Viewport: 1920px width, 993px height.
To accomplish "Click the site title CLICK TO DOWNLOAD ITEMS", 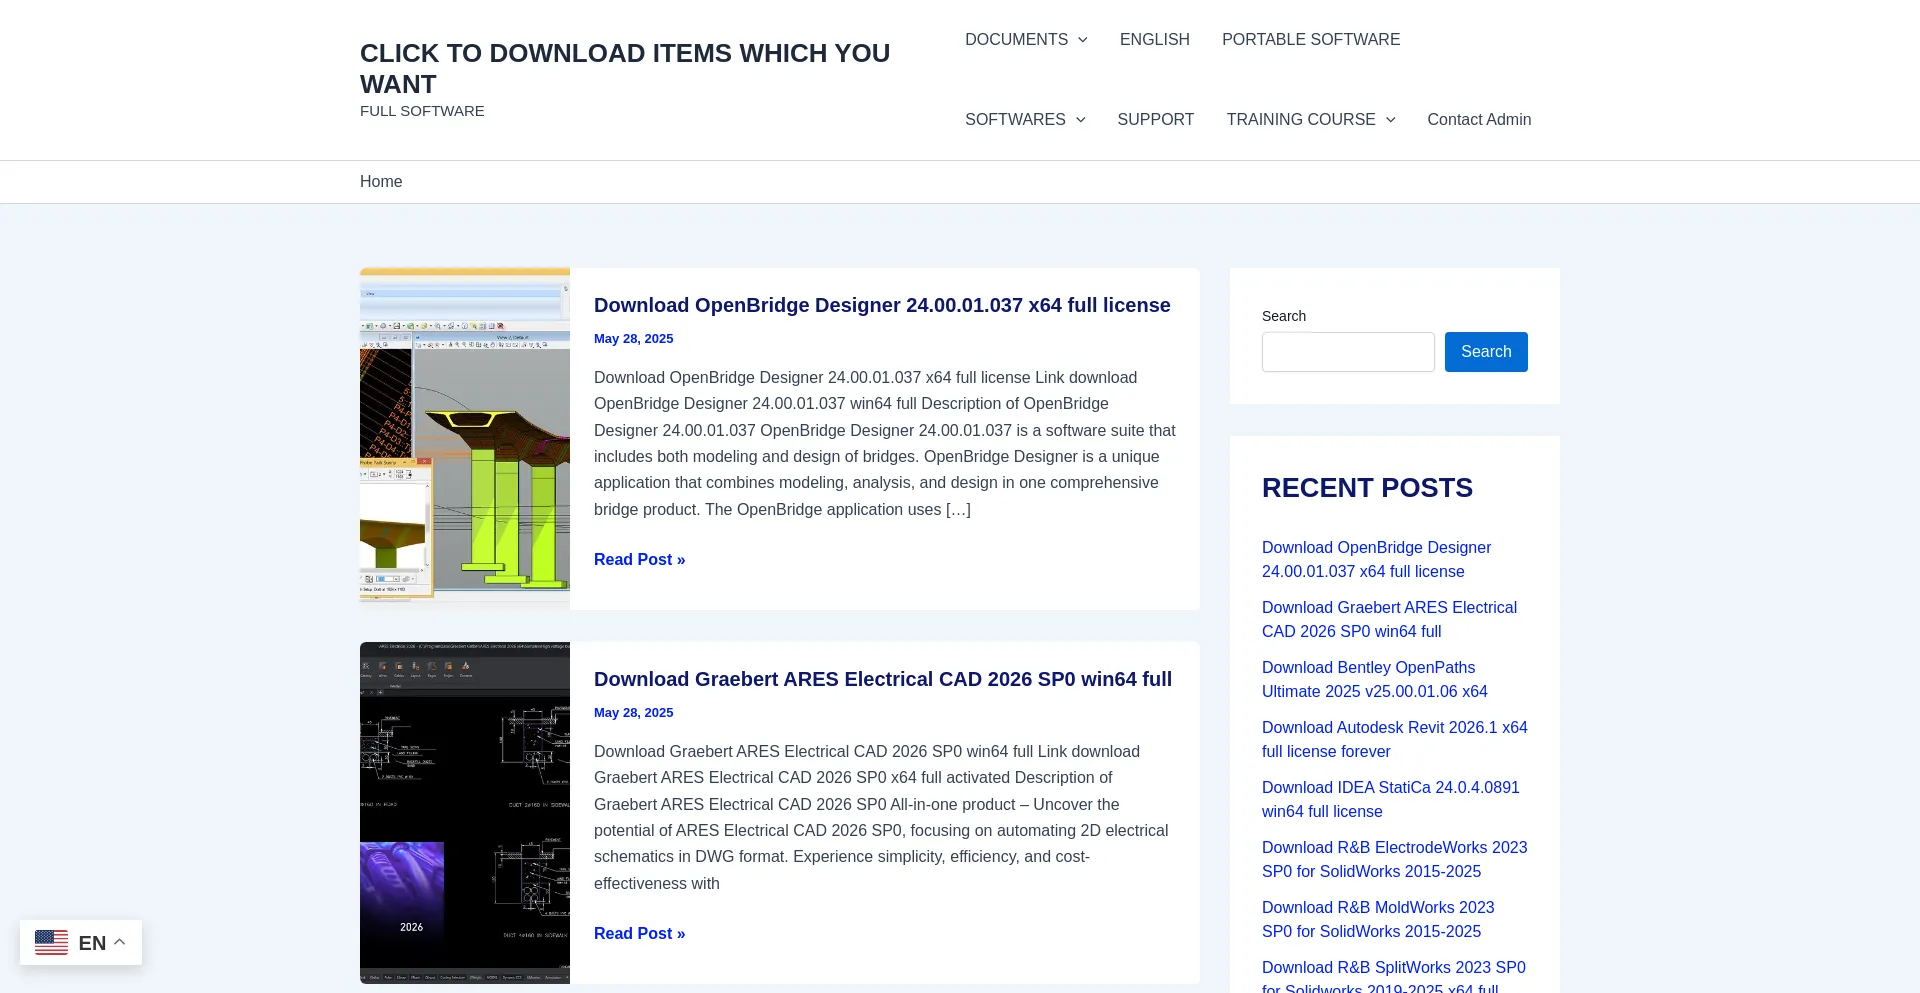I will point(625,68).
